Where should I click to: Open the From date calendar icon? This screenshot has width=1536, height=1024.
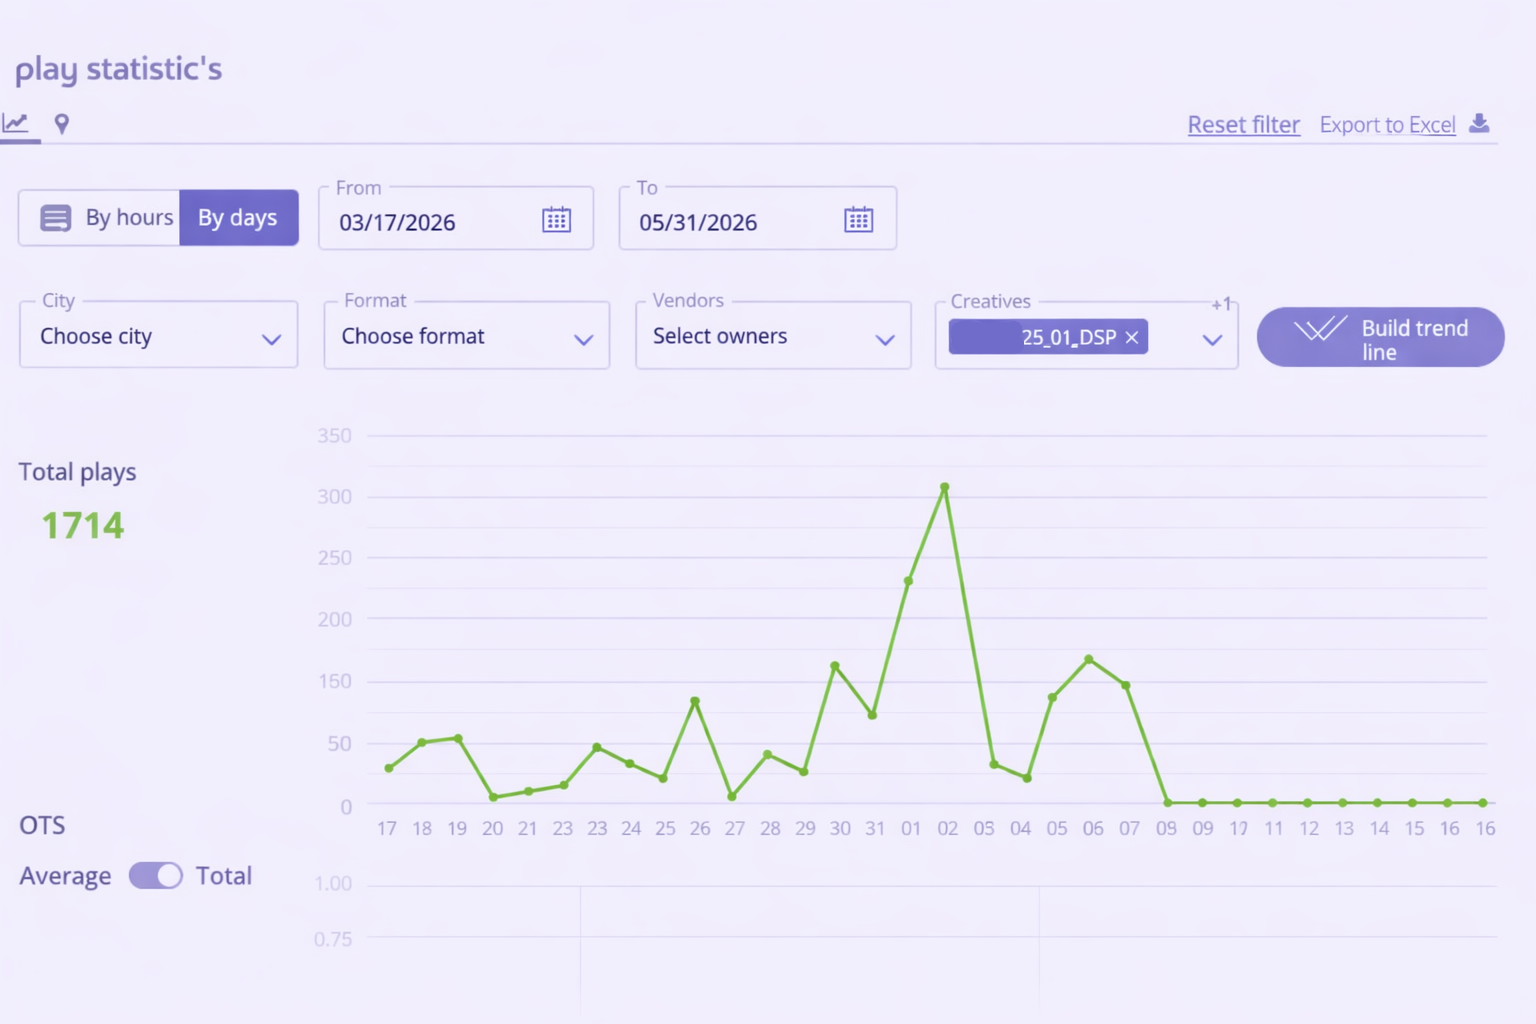point(556,220)
